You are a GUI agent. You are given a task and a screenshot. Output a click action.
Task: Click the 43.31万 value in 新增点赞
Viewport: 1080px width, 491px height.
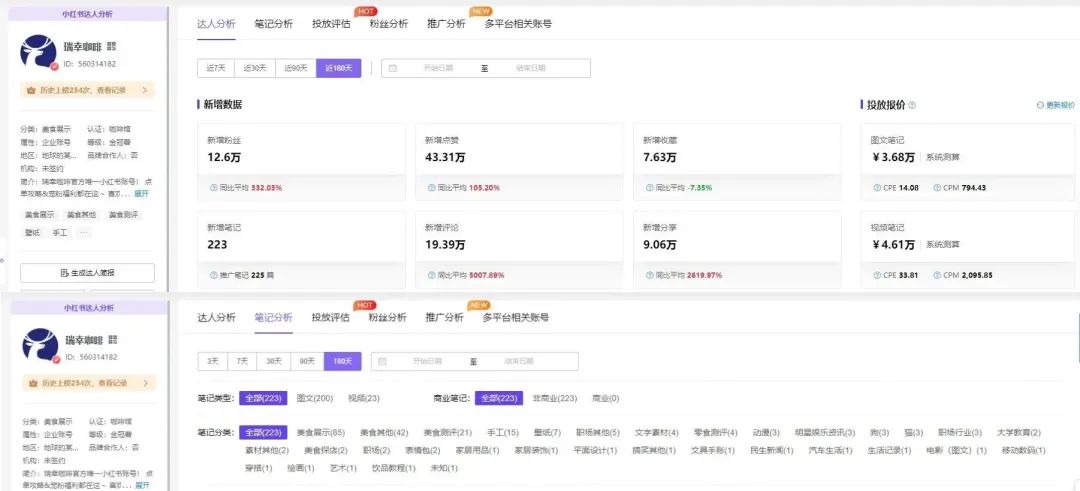pos(445,158)
